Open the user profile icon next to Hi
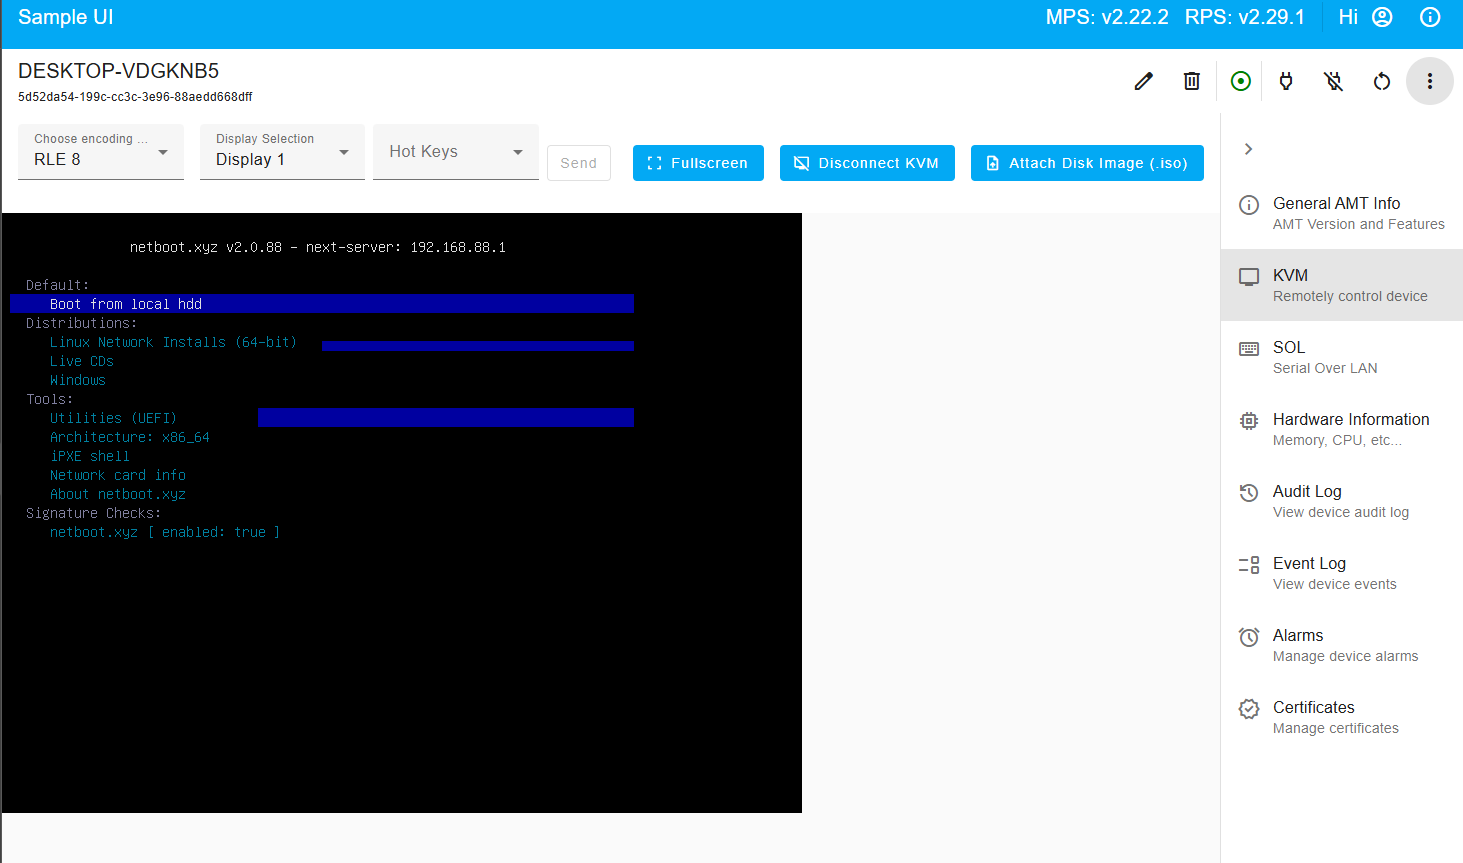The height and width of the screenshot is (863, 1463). (x=1381, y=17)
